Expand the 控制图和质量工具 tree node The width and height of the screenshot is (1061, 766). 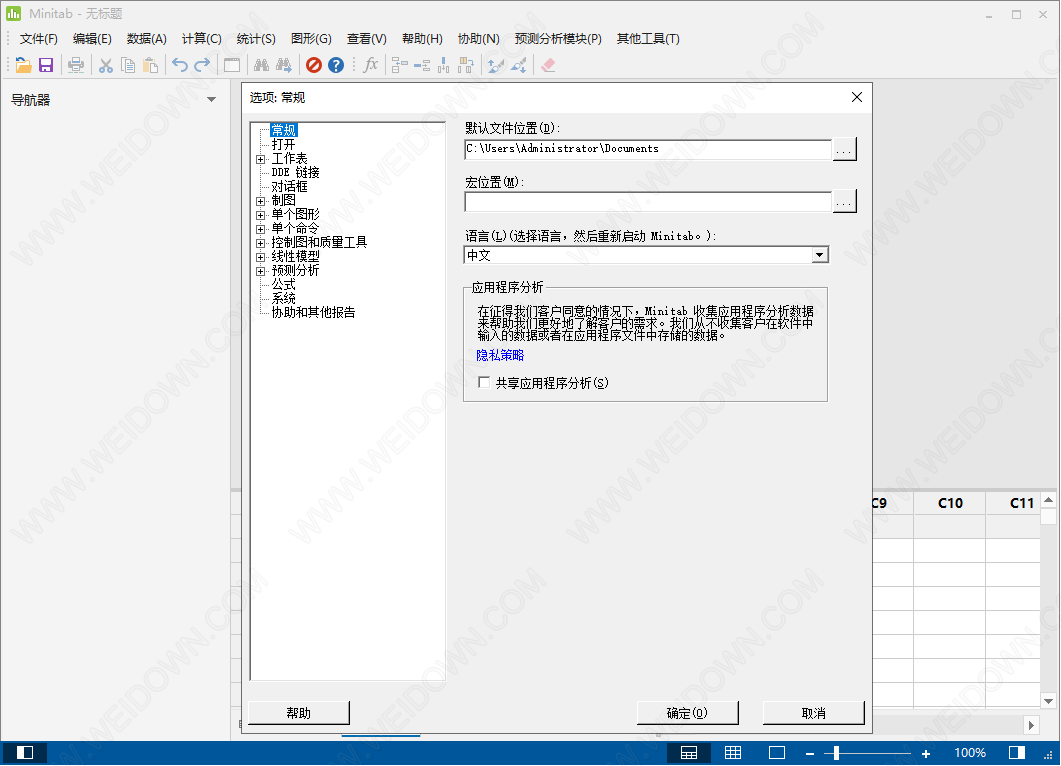click(x=261, y=243)
